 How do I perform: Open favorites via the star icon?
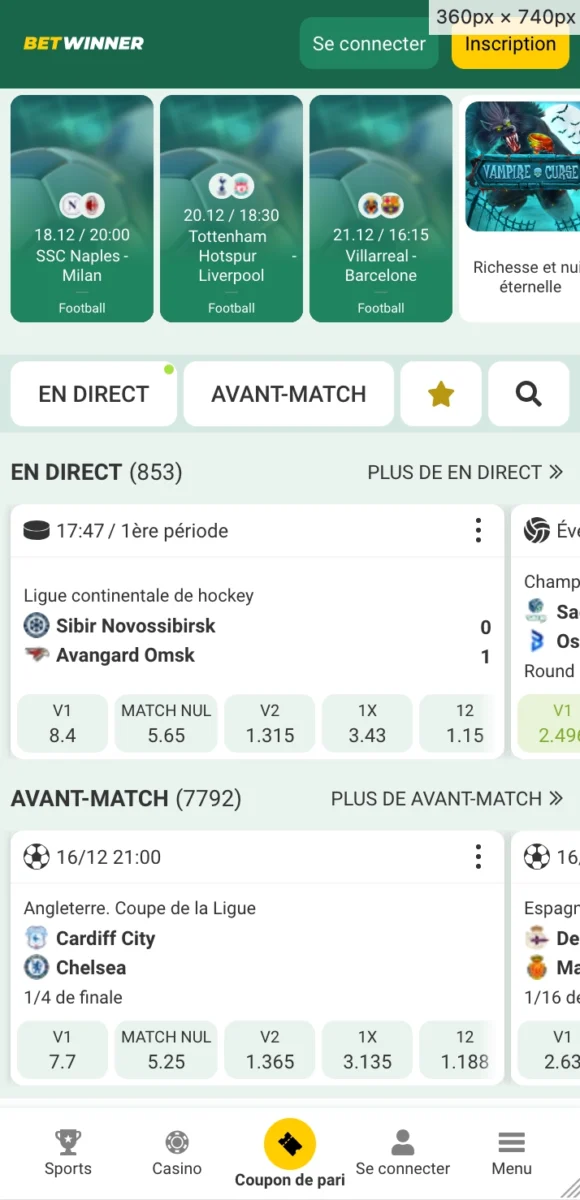pos(440,394)
